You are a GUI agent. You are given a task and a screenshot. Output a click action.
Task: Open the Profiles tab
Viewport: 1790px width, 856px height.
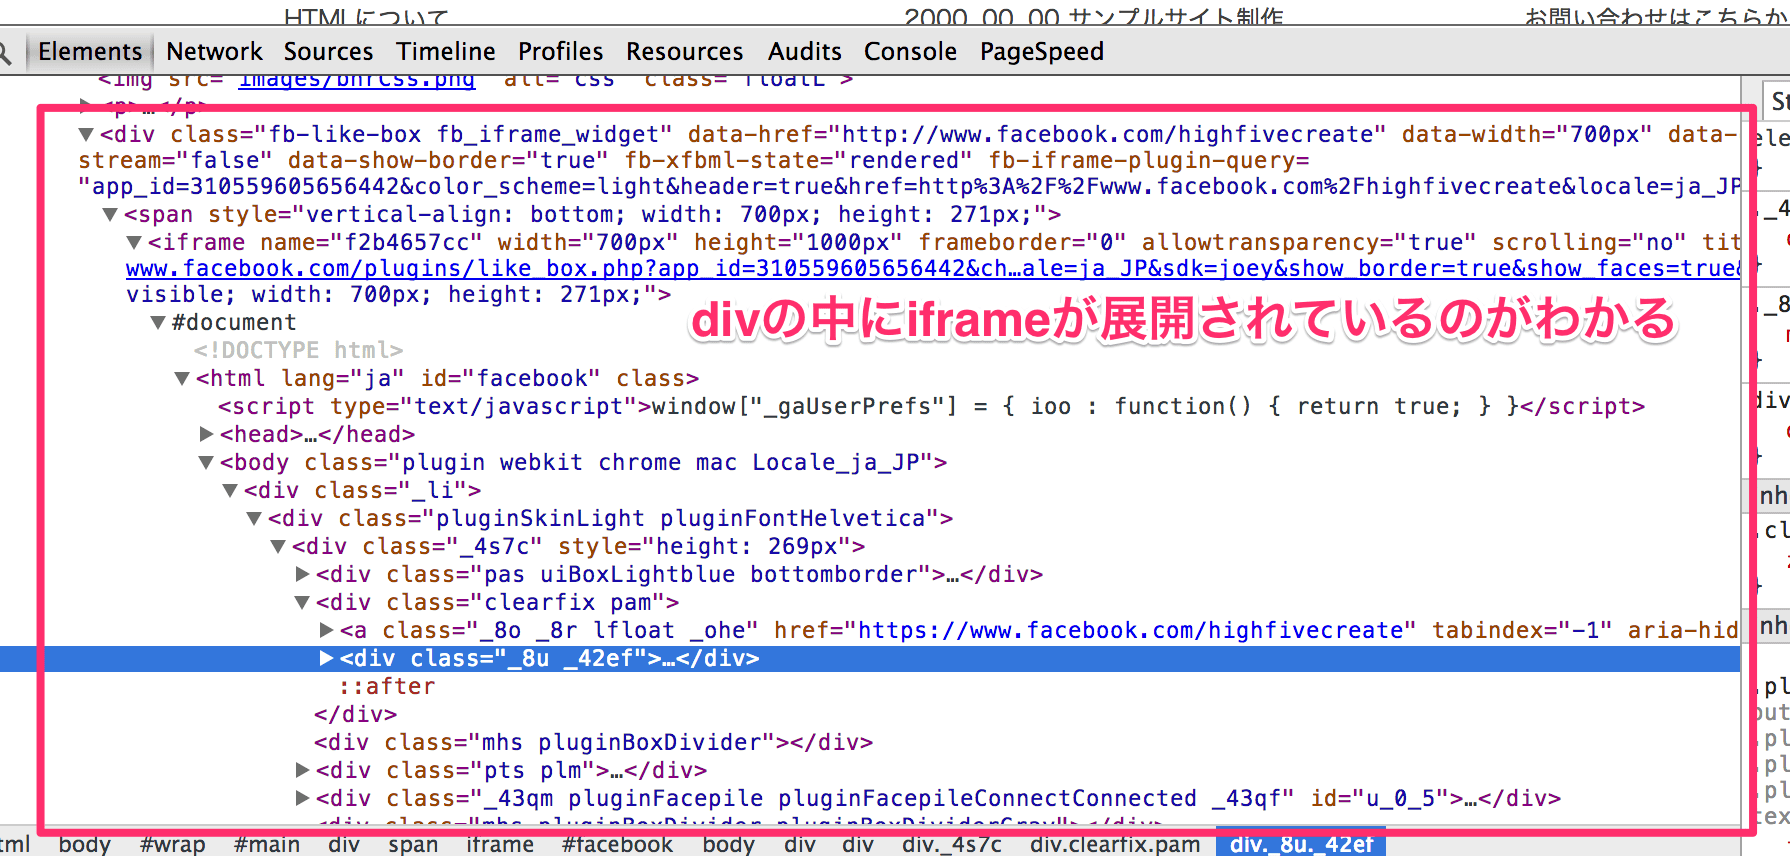(561, 51)
